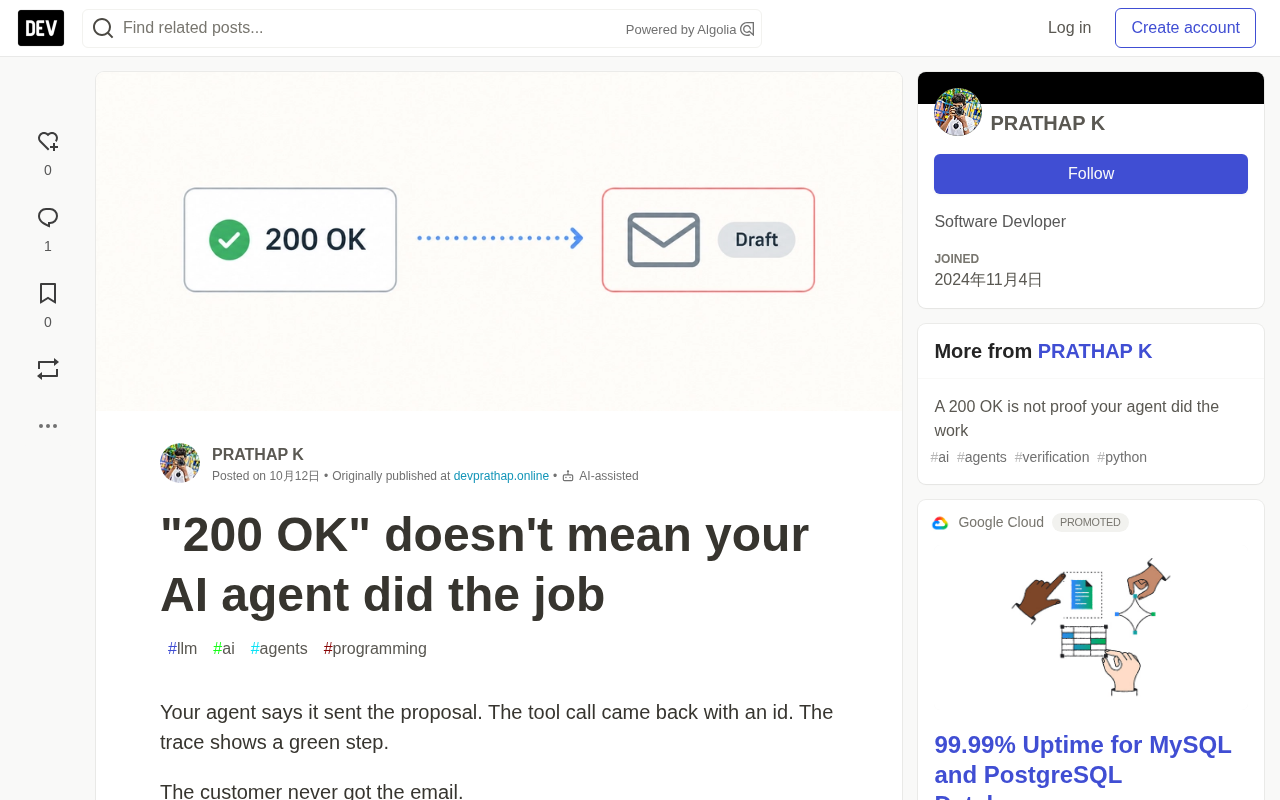
Task: Open the #programming tag
Action: point(375,648)
